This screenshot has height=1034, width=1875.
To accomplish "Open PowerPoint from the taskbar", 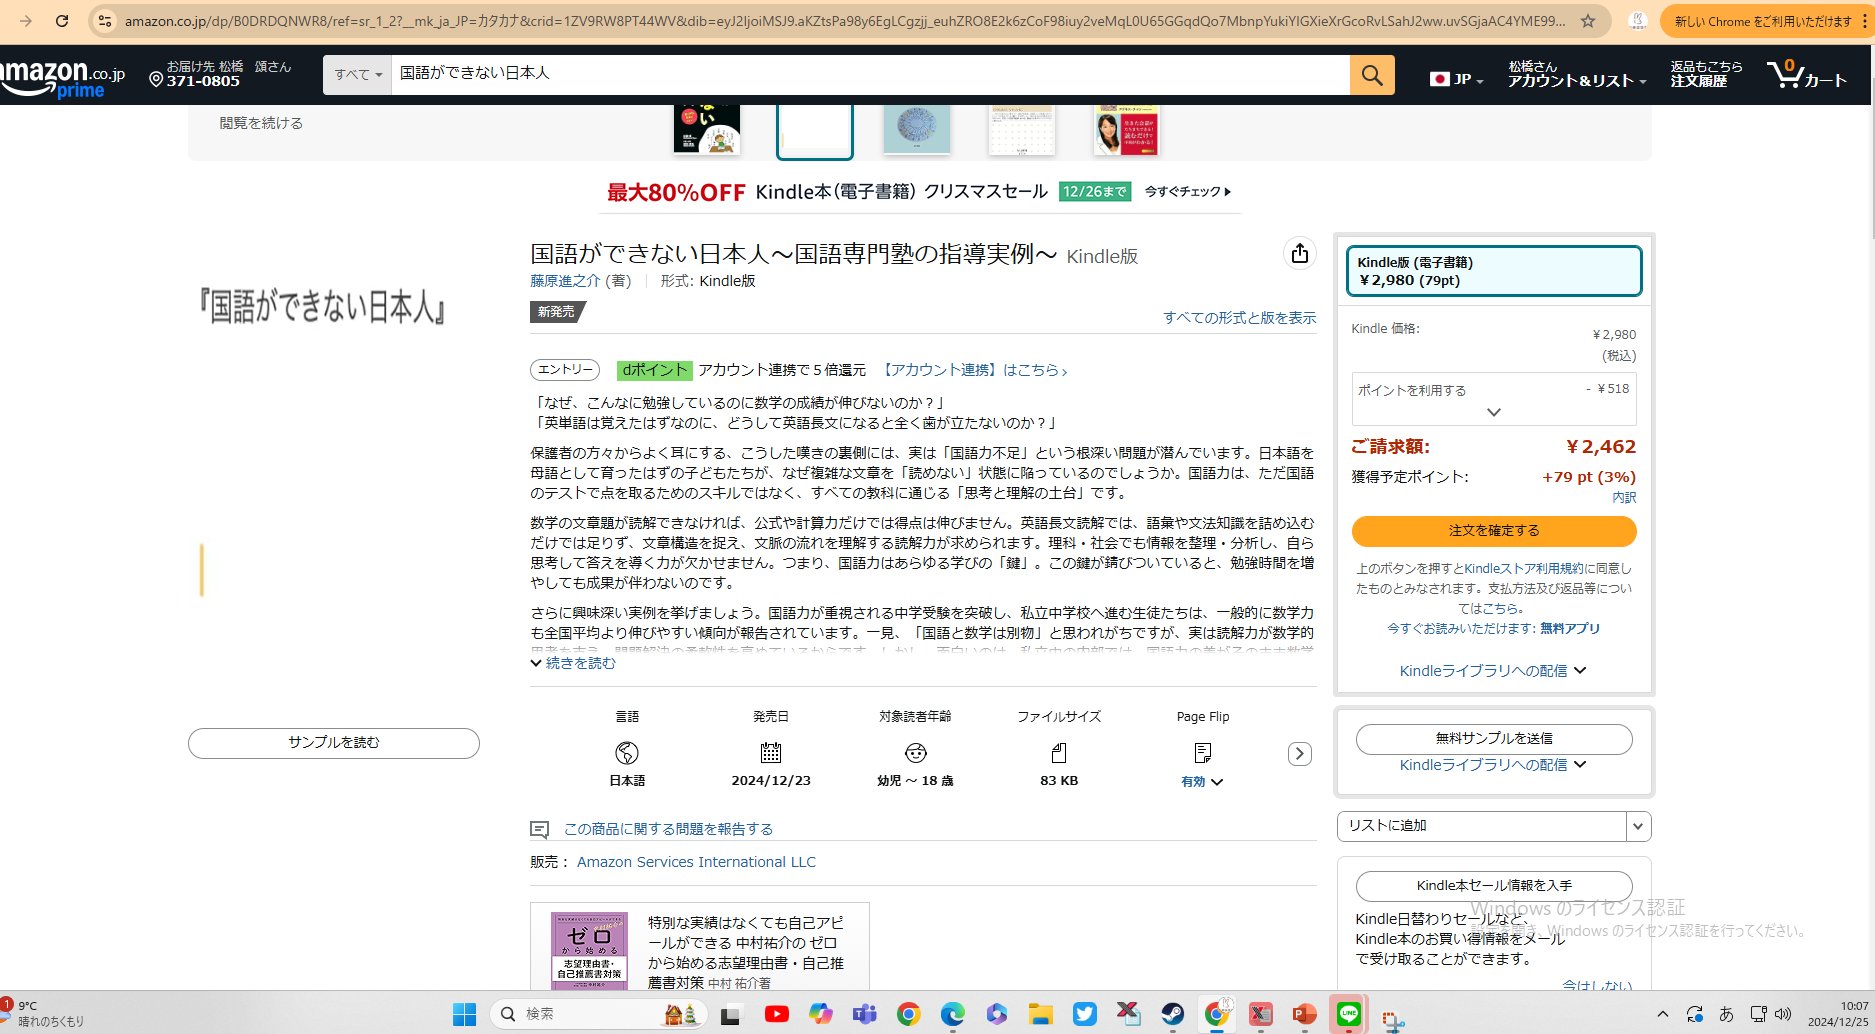I will pyautogui.click(x=1304, y=1014).
